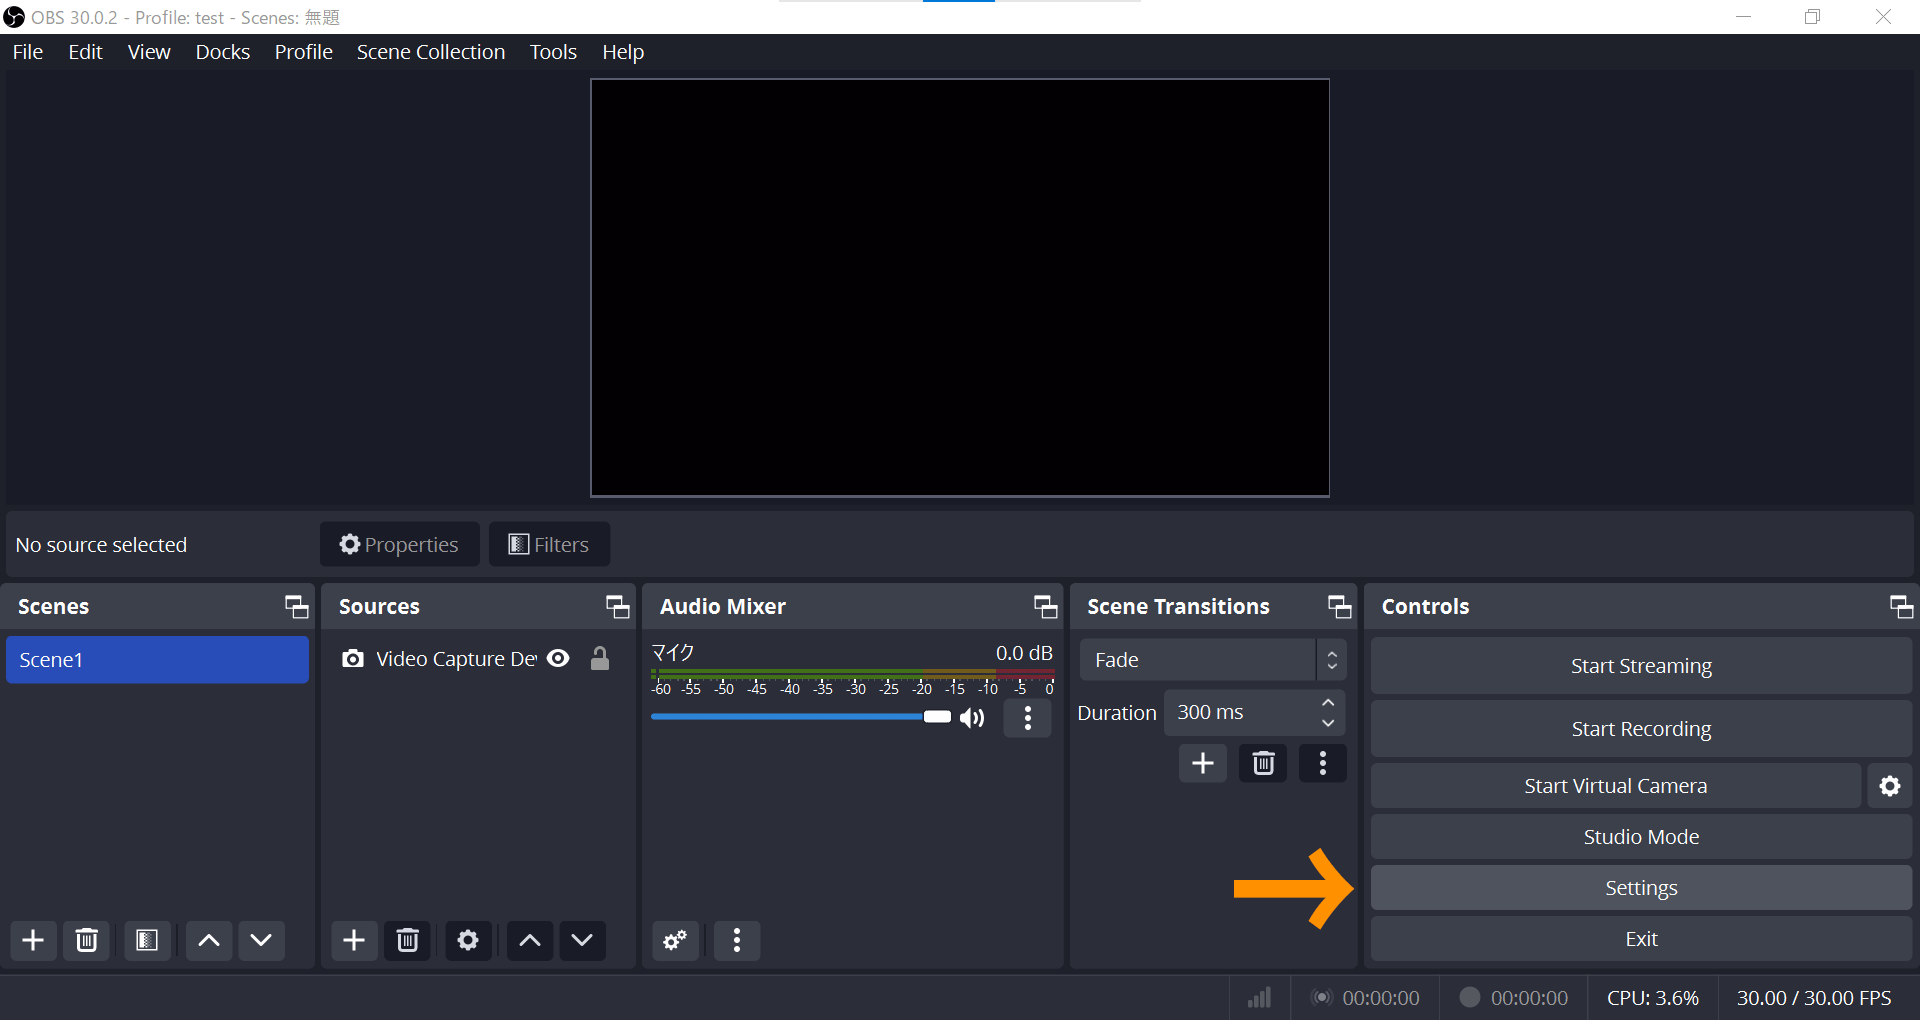
Task: Toggle lock on Video Capture Device source
Action: coord(600,658)
